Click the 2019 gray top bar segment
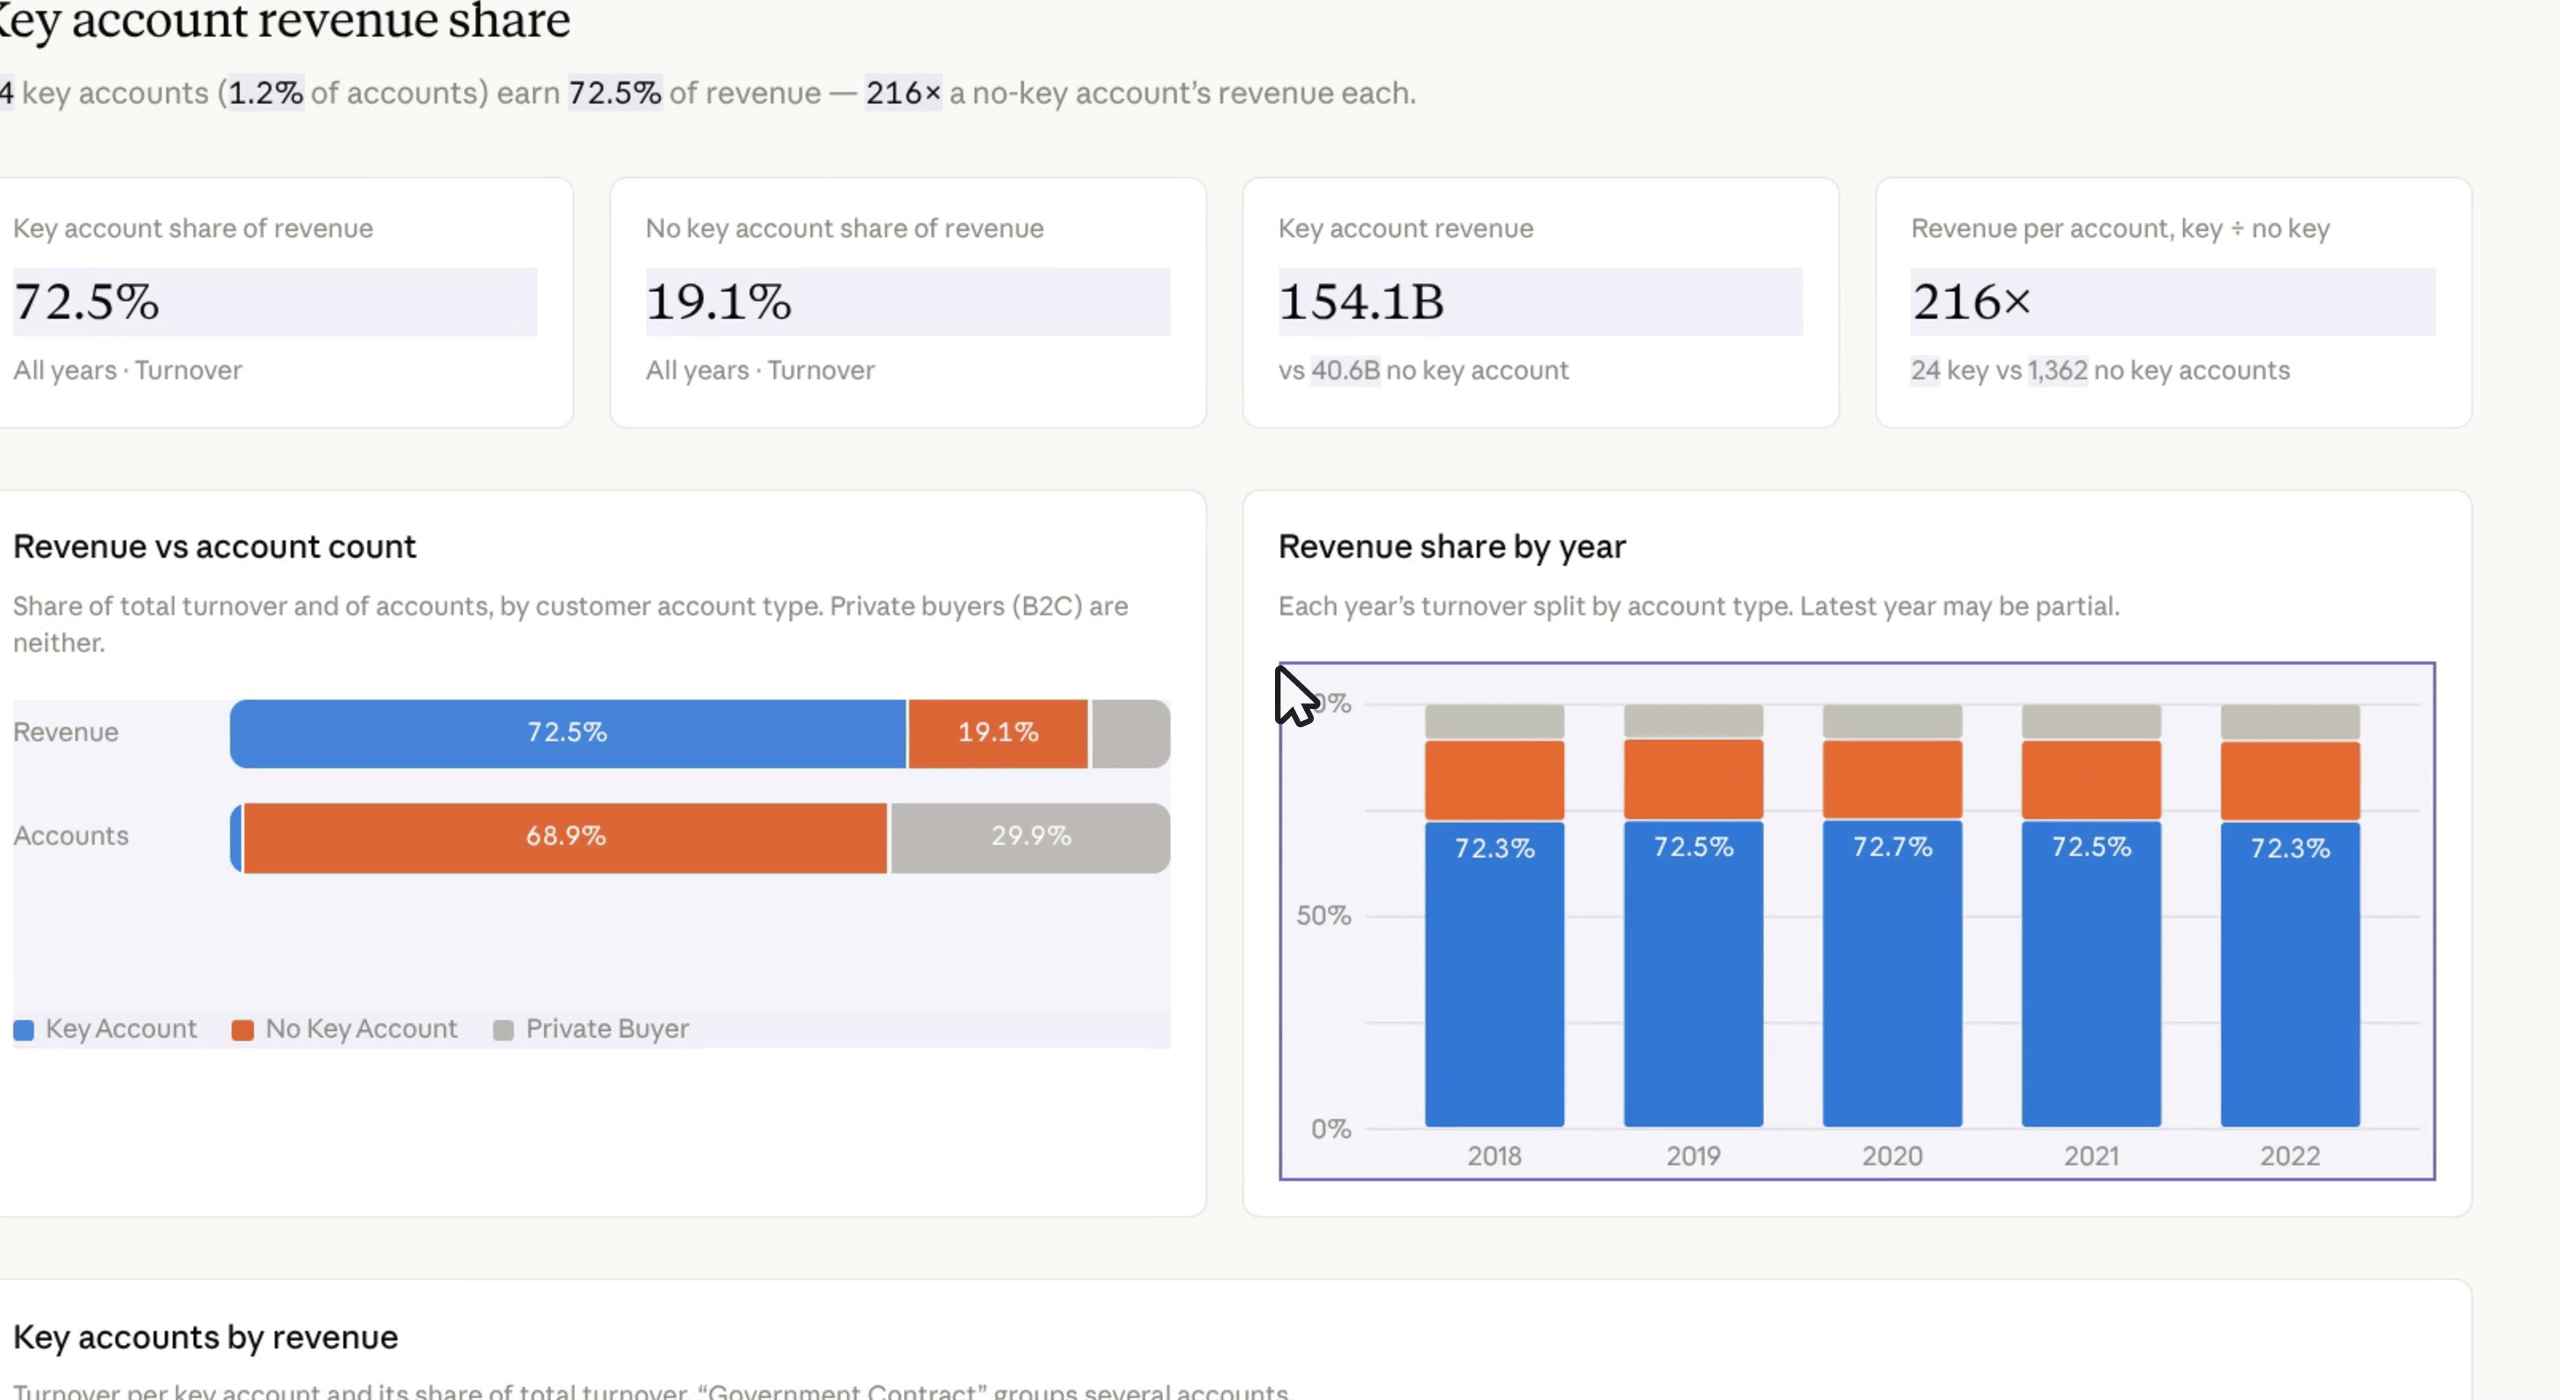The image size is (2560, 1400). click(1693, 721)
